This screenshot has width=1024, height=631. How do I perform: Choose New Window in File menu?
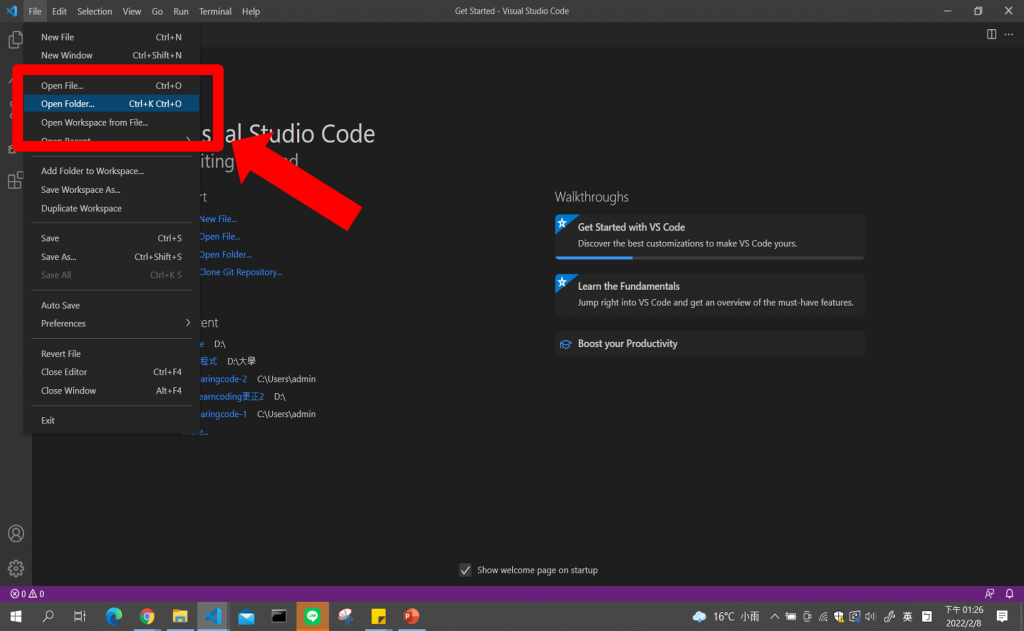(x=111, y=56)
